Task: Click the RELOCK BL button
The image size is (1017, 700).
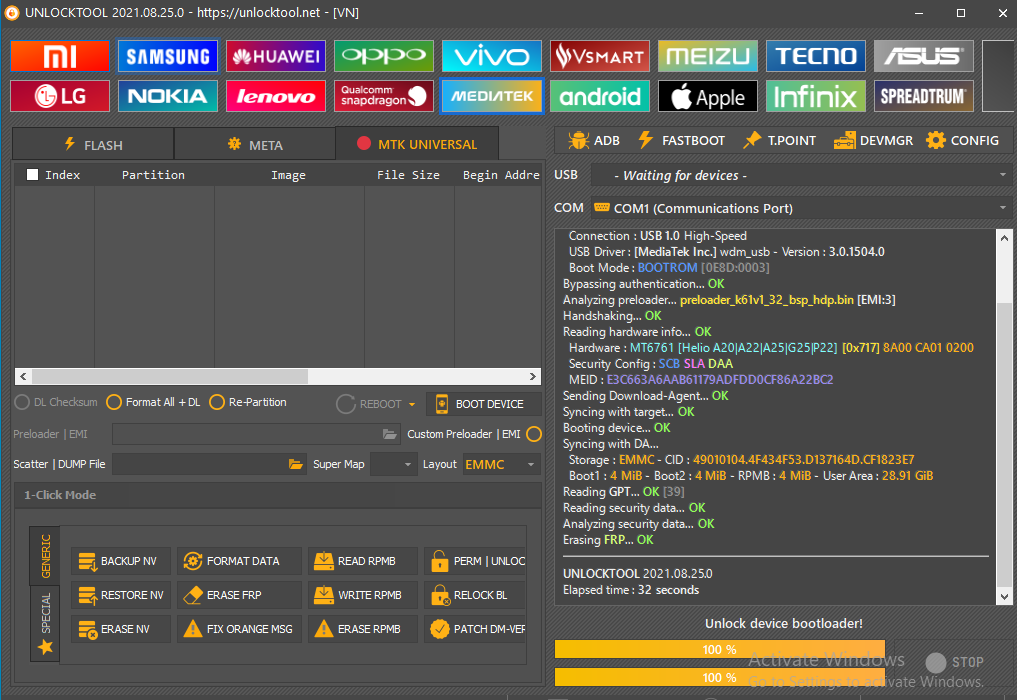Action: (x=475, y=595)
